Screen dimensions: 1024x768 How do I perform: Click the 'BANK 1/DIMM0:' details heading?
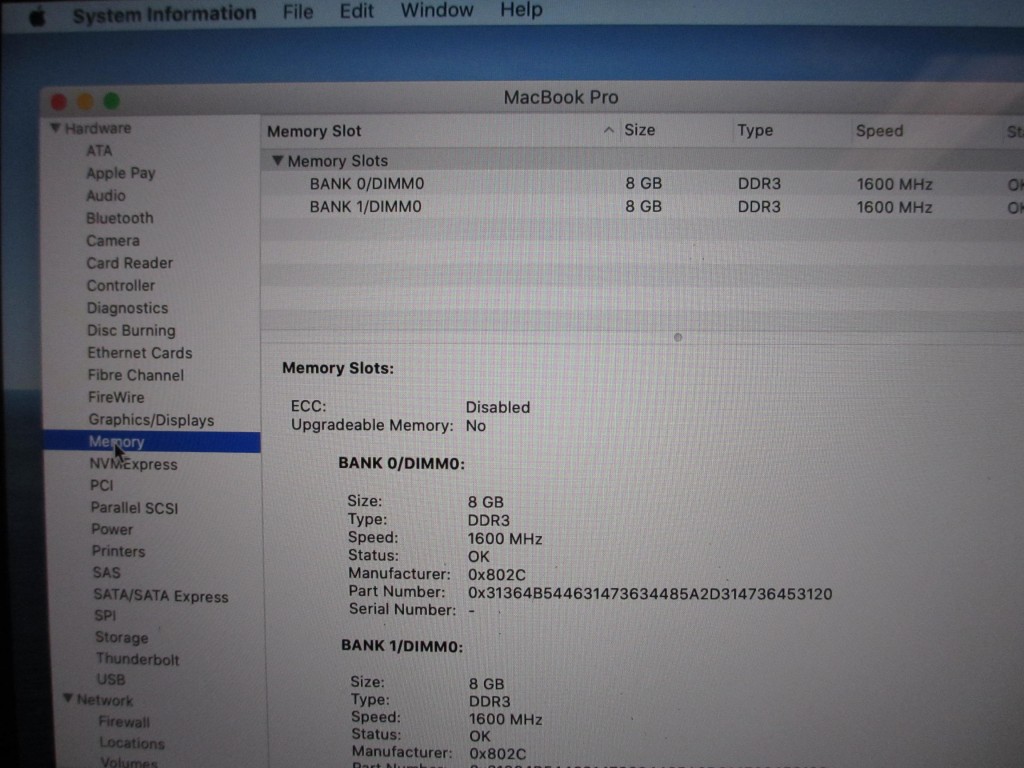[x=402, y=646]
